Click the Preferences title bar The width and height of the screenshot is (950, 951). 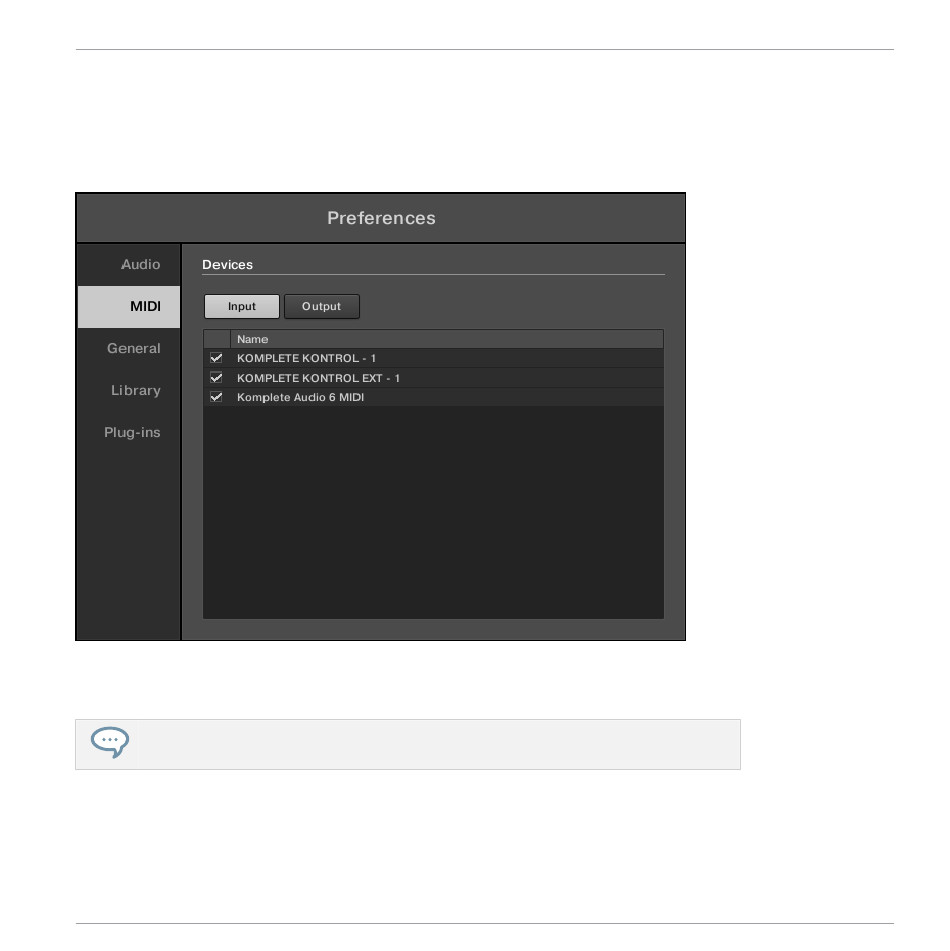381,218
